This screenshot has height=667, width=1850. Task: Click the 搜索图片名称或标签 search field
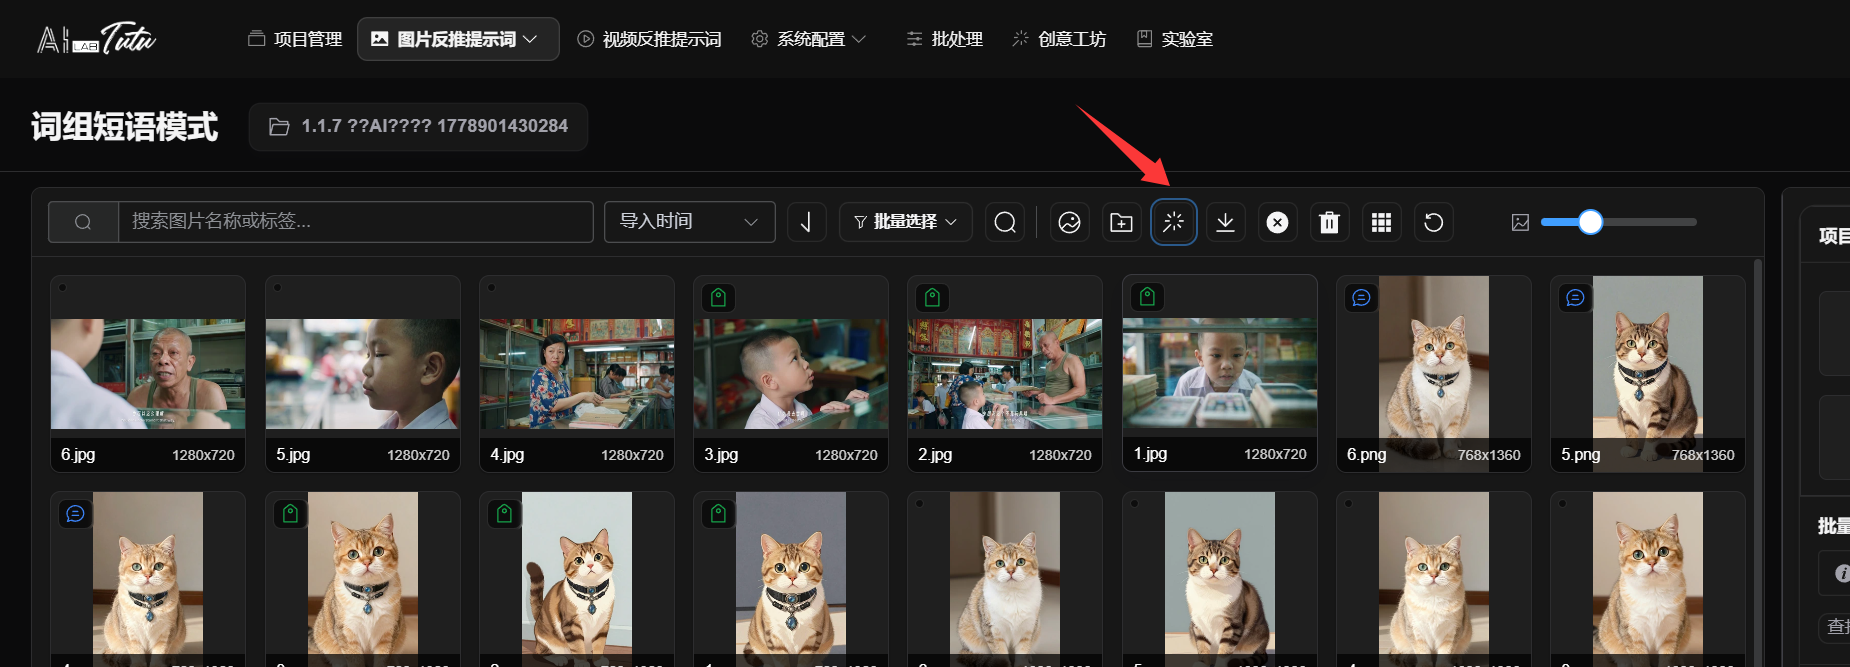(x=355, y=222)
